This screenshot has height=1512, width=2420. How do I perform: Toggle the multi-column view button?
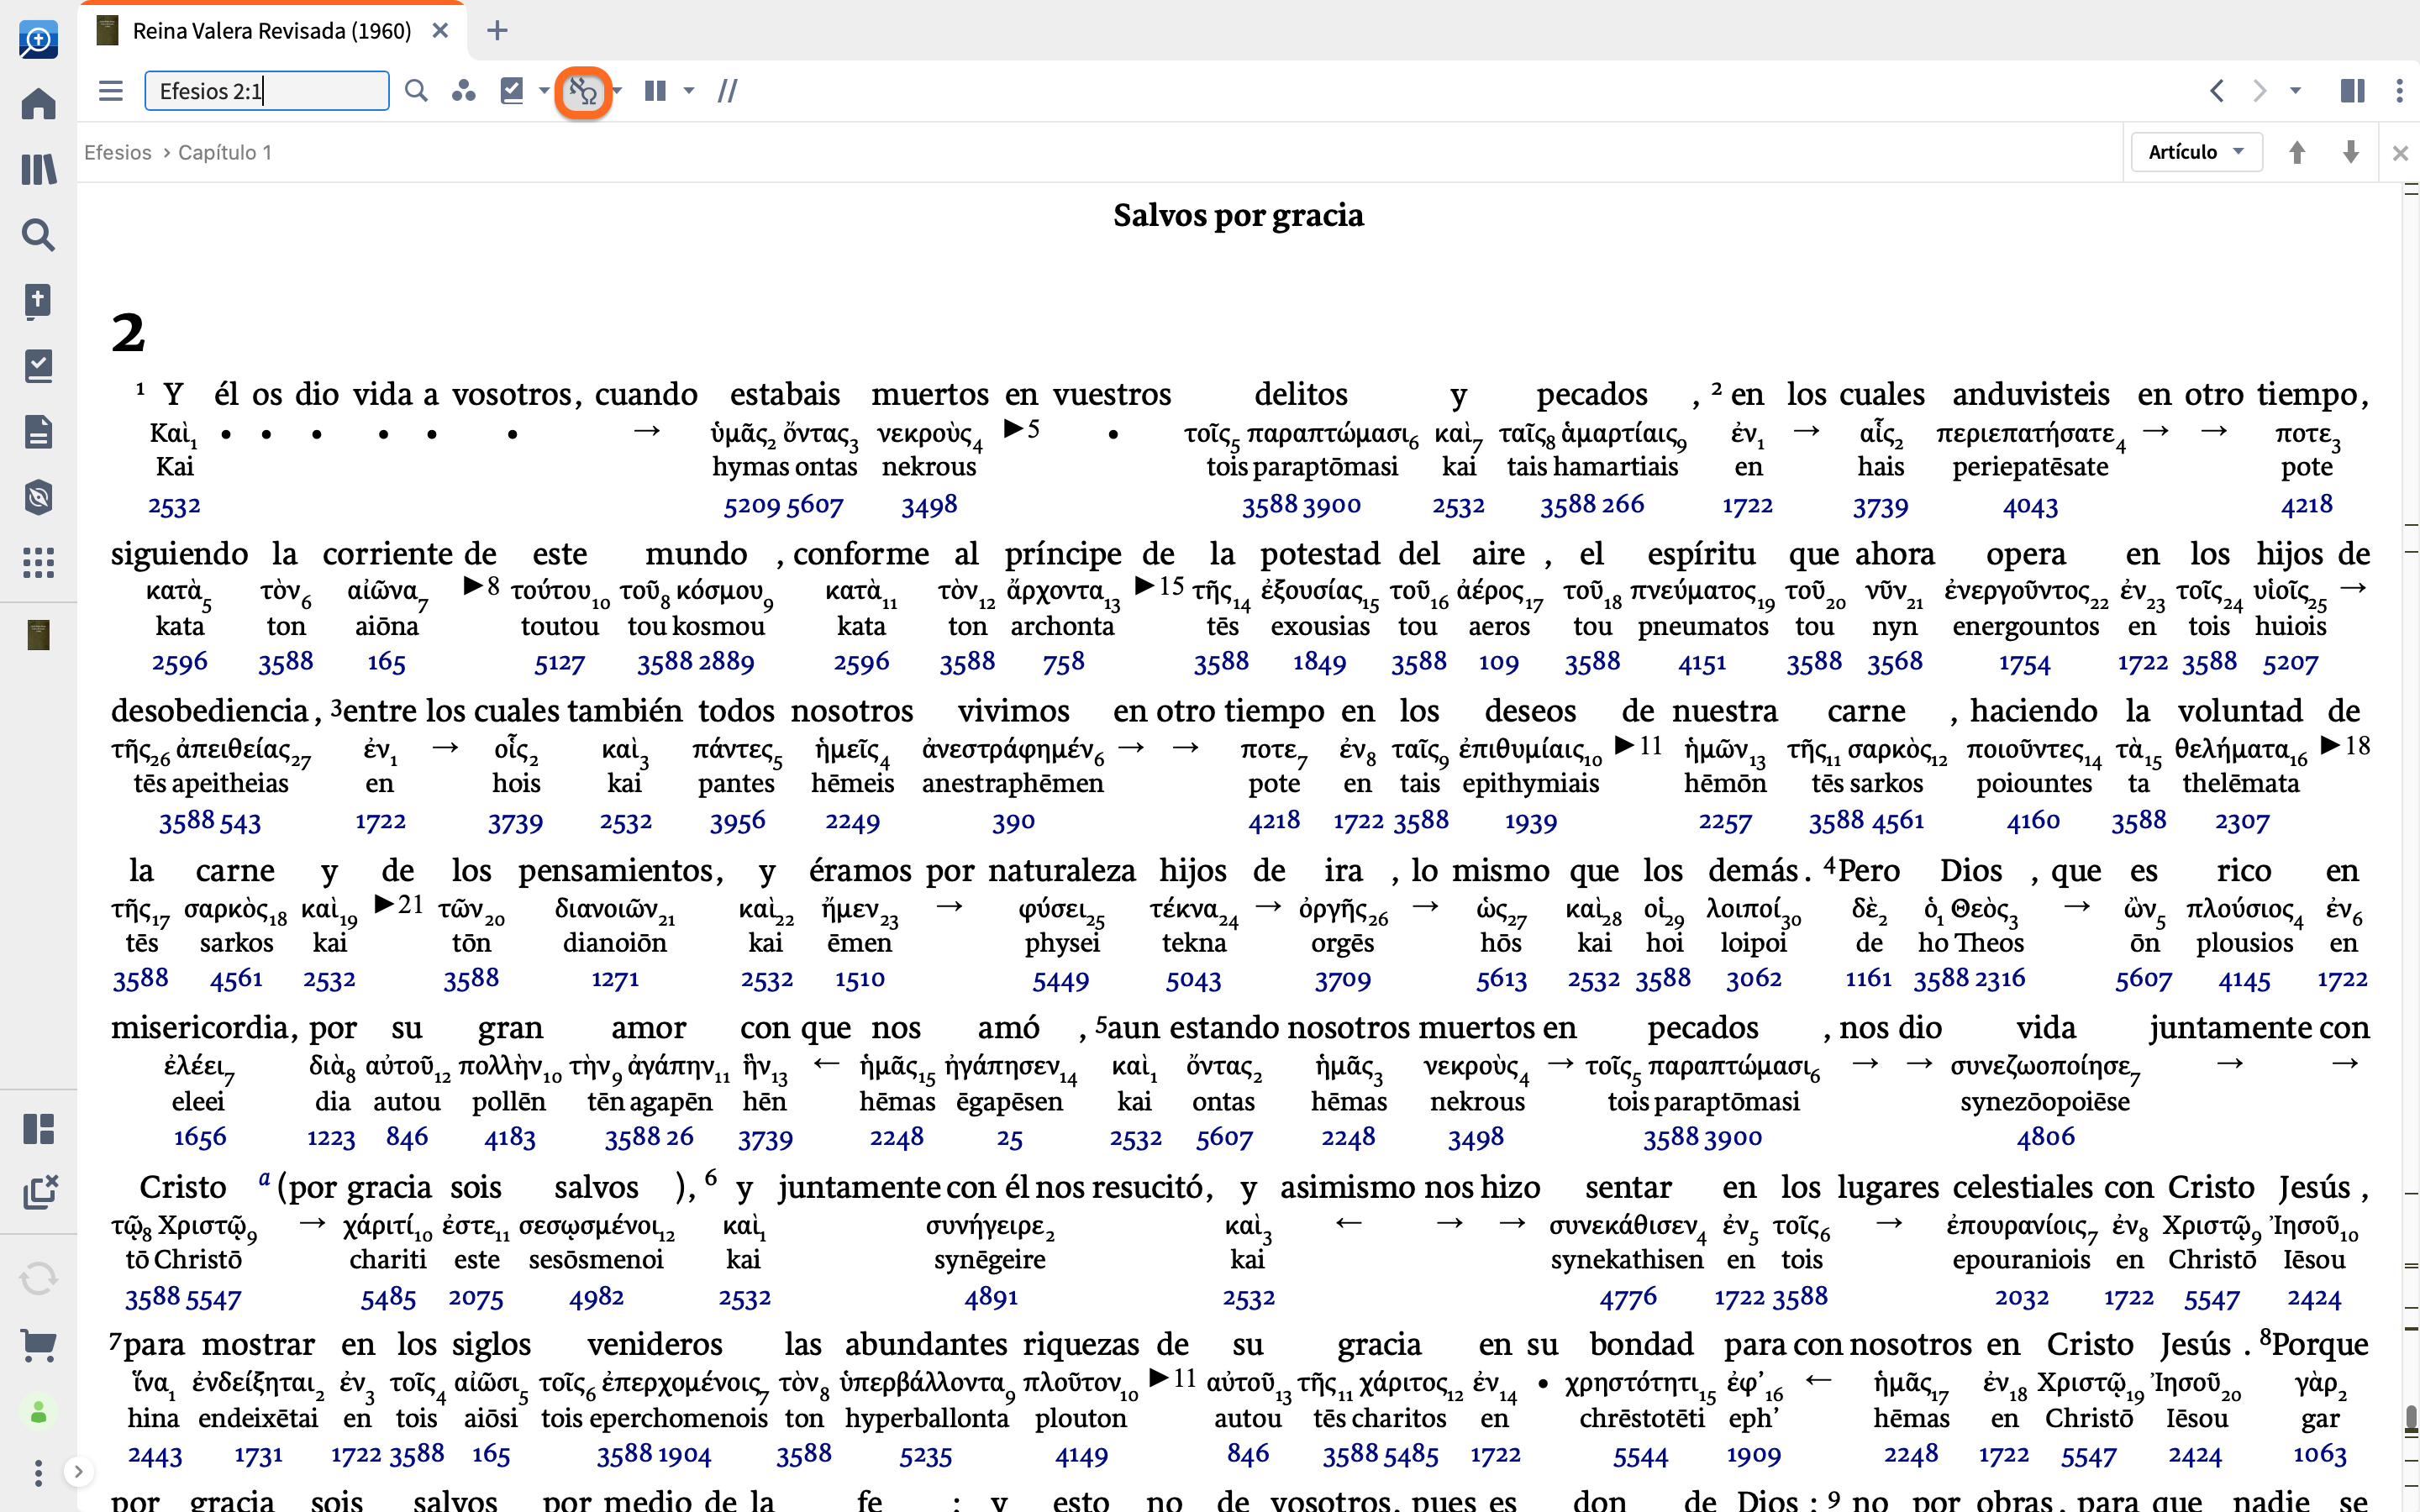[x=655, y=91]
